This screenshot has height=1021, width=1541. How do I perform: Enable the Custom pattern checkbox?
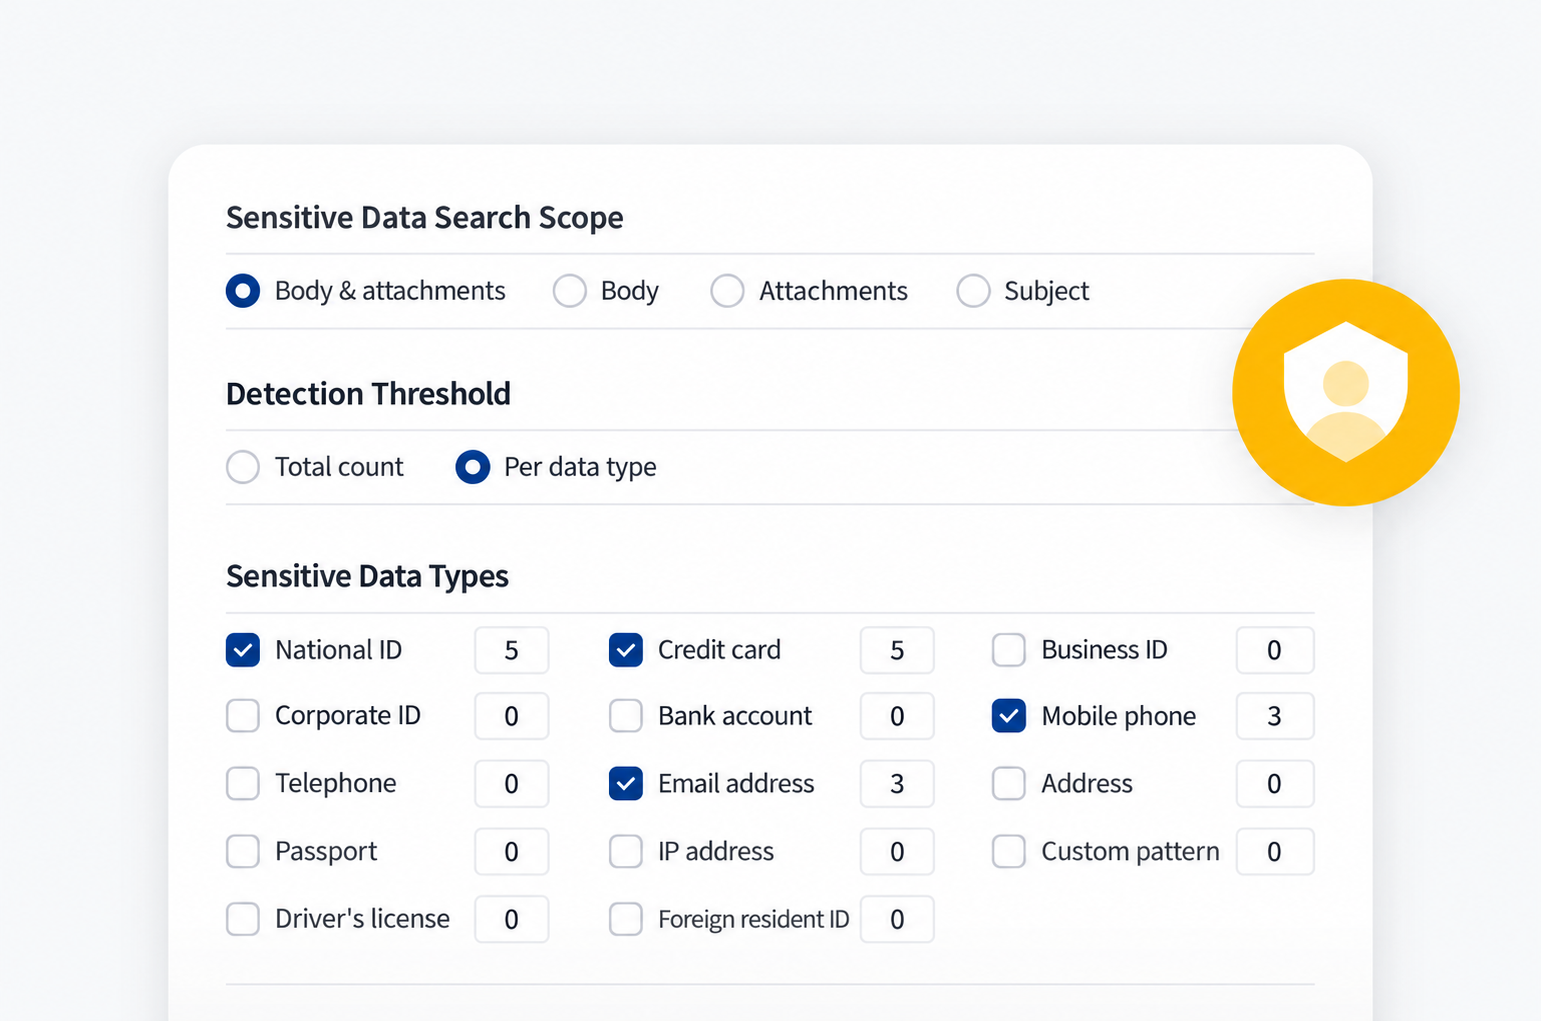point(1009,852)
